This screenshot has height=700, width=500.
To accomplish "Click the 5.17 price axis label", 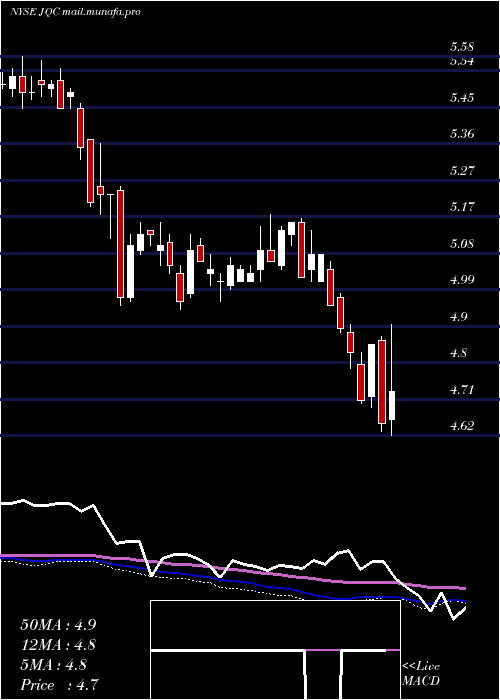I will coord(462,207).
